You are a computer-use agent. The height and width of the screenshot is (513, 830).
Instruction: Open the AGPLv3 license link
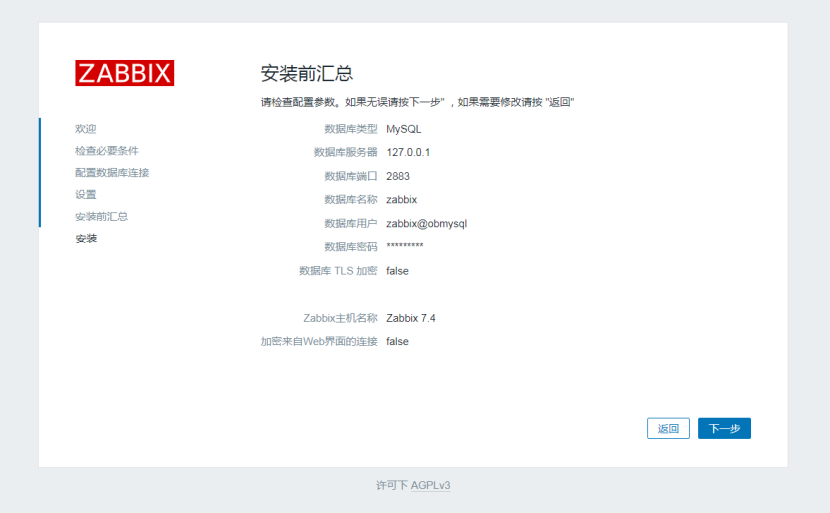point(430,485)
